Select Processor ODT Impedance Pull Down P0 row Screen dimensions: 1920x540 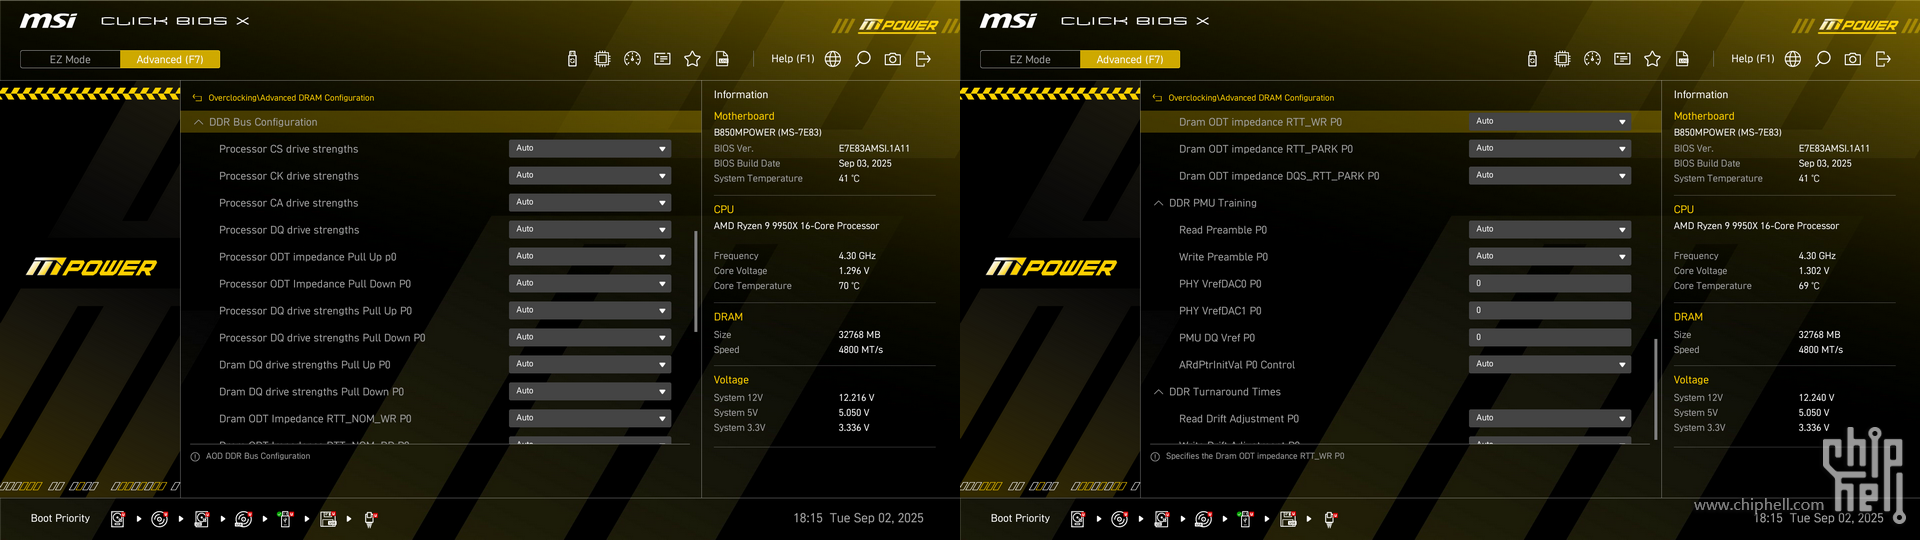[440, 284]
